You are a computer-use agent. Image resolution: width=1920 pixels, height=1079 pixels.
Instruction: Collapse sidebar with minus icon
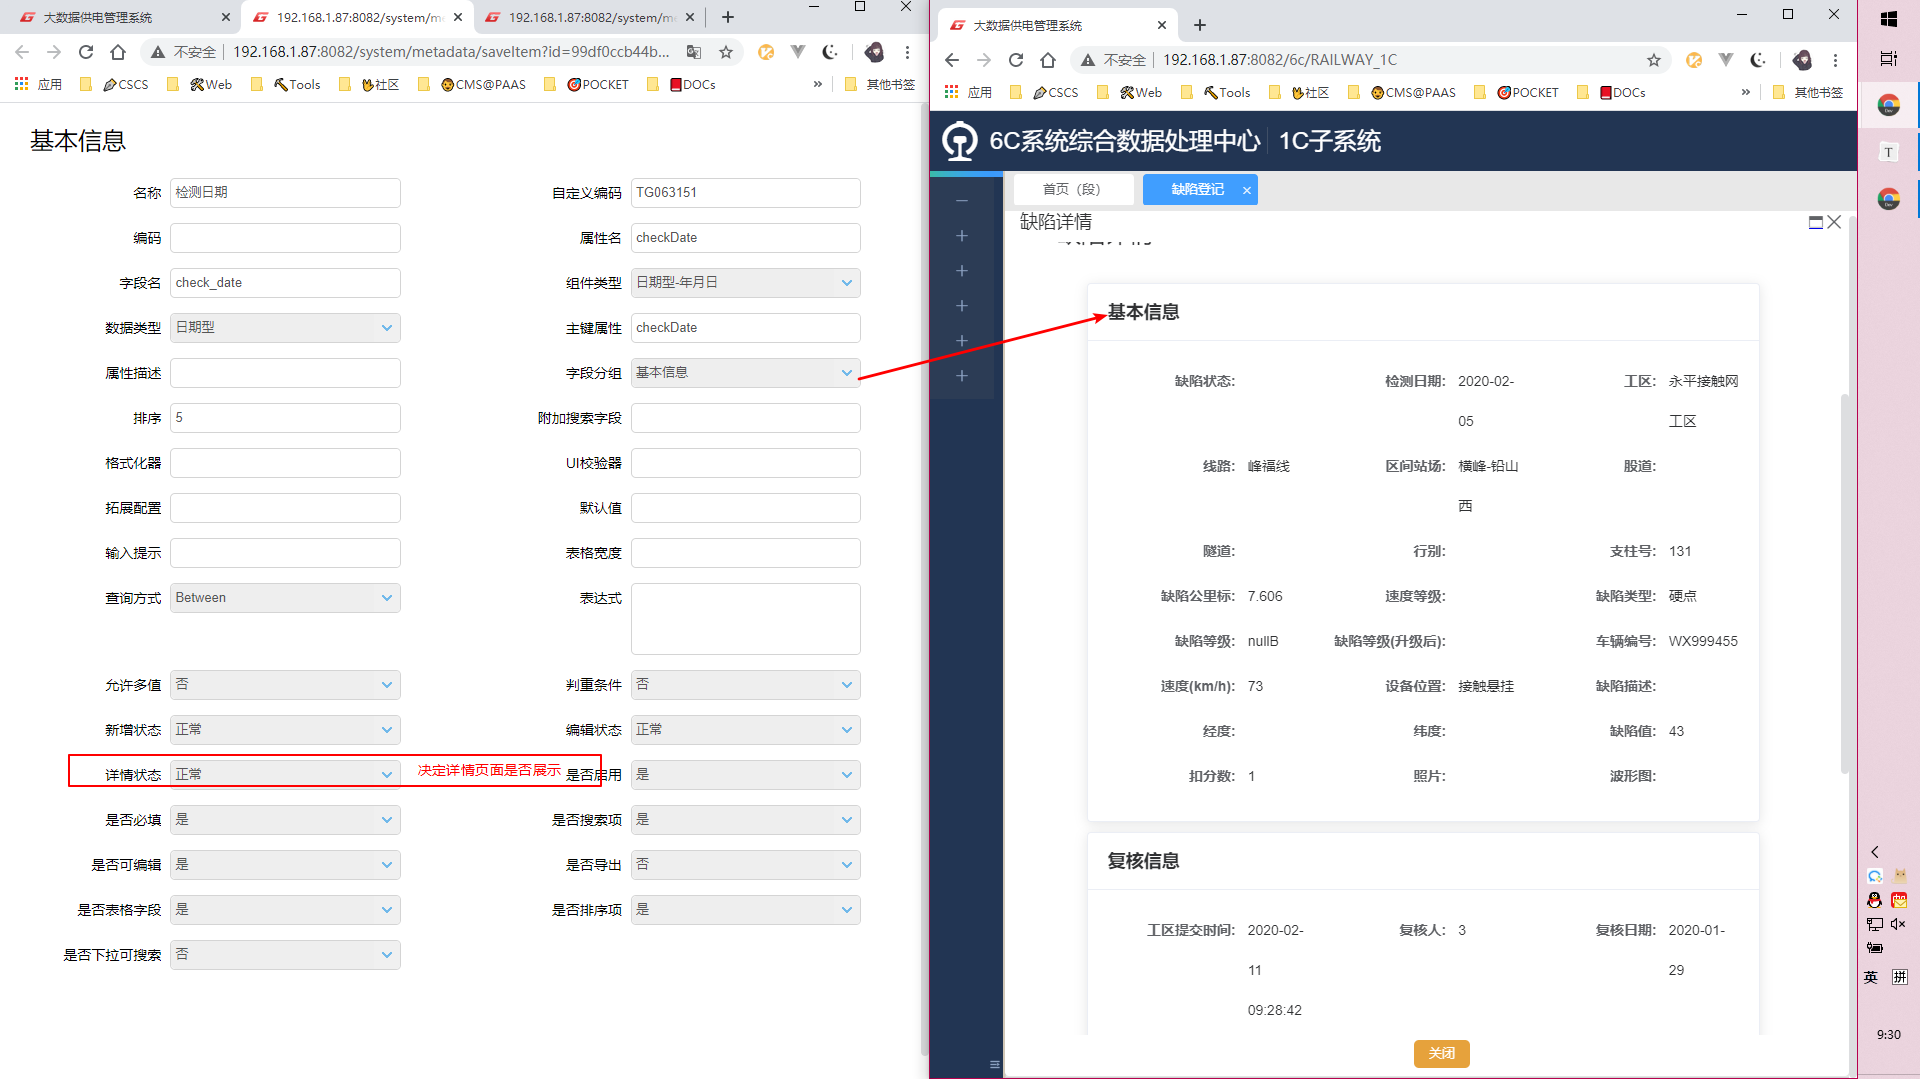point(962,201)
